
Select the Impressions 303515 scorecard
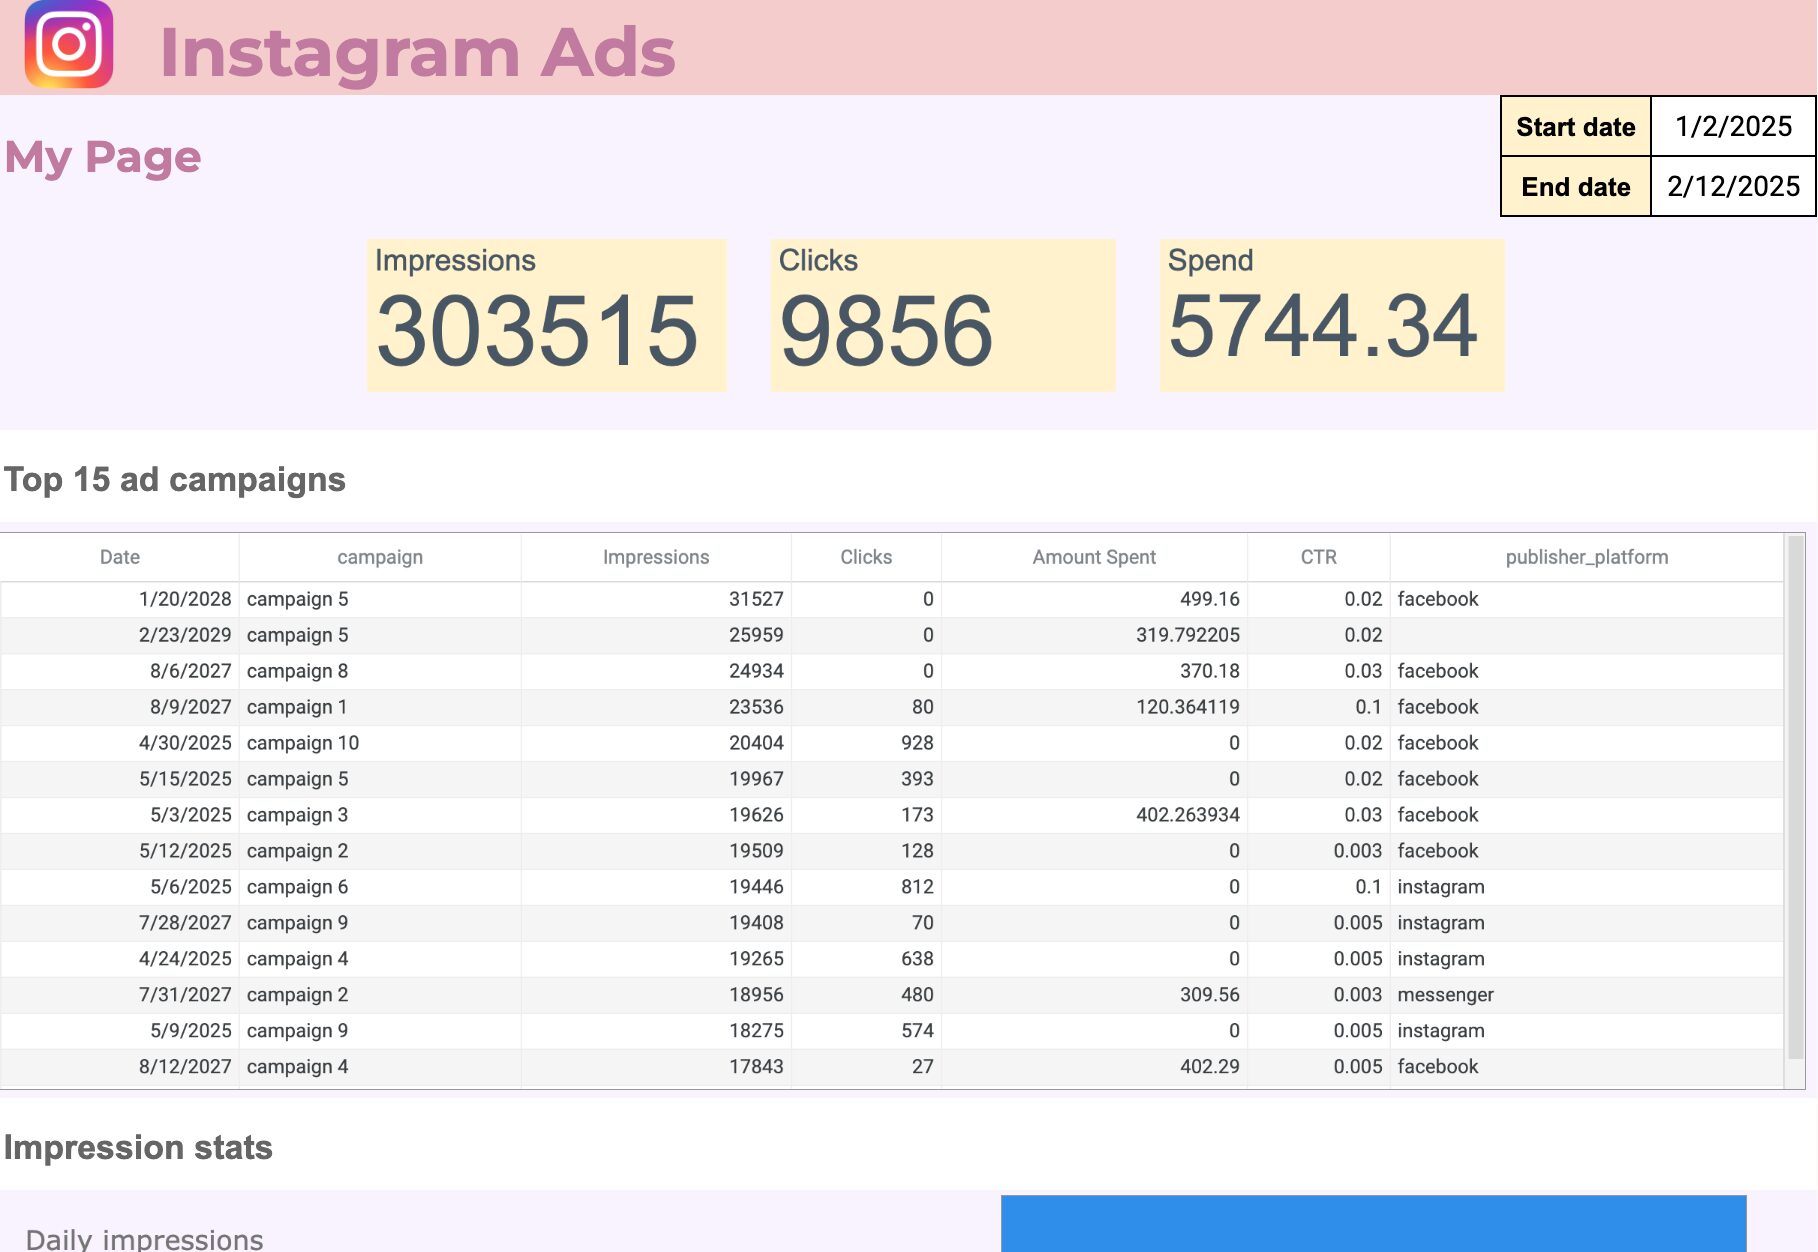click(x=546, y=315)
